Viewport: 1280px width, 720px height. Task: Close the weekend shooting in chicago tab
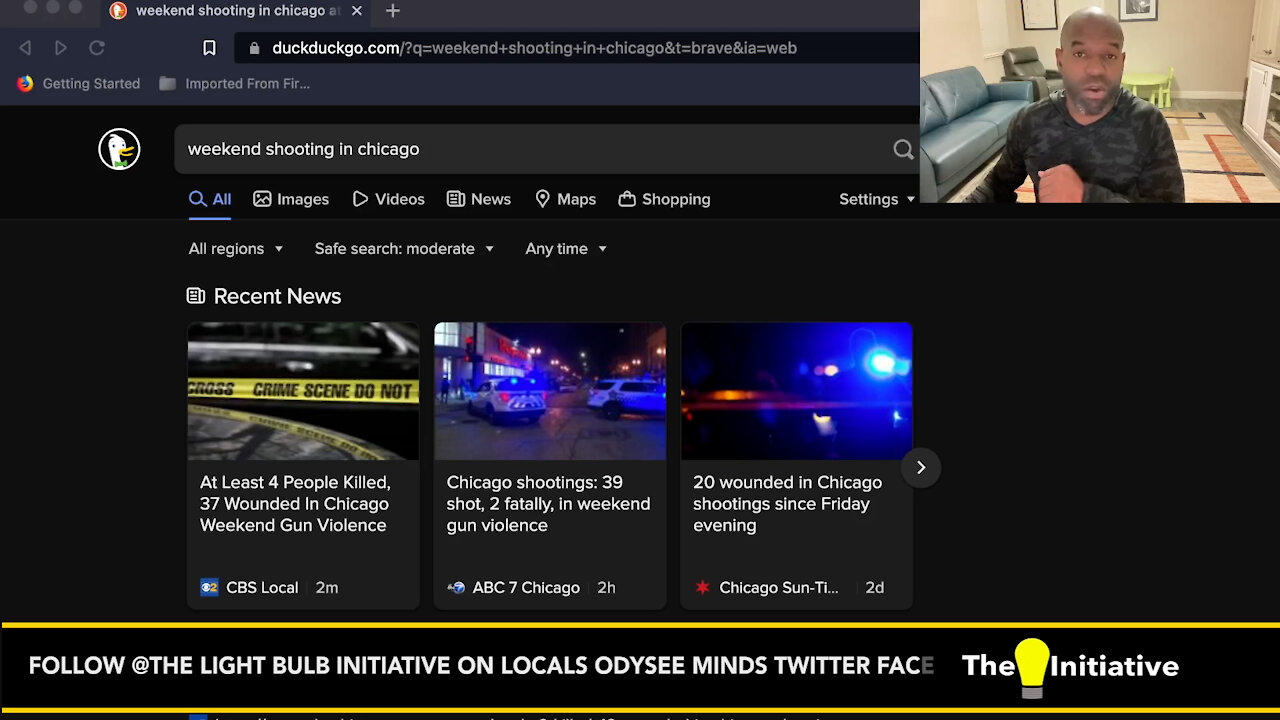pyautogui.click(x=356, y=11)
